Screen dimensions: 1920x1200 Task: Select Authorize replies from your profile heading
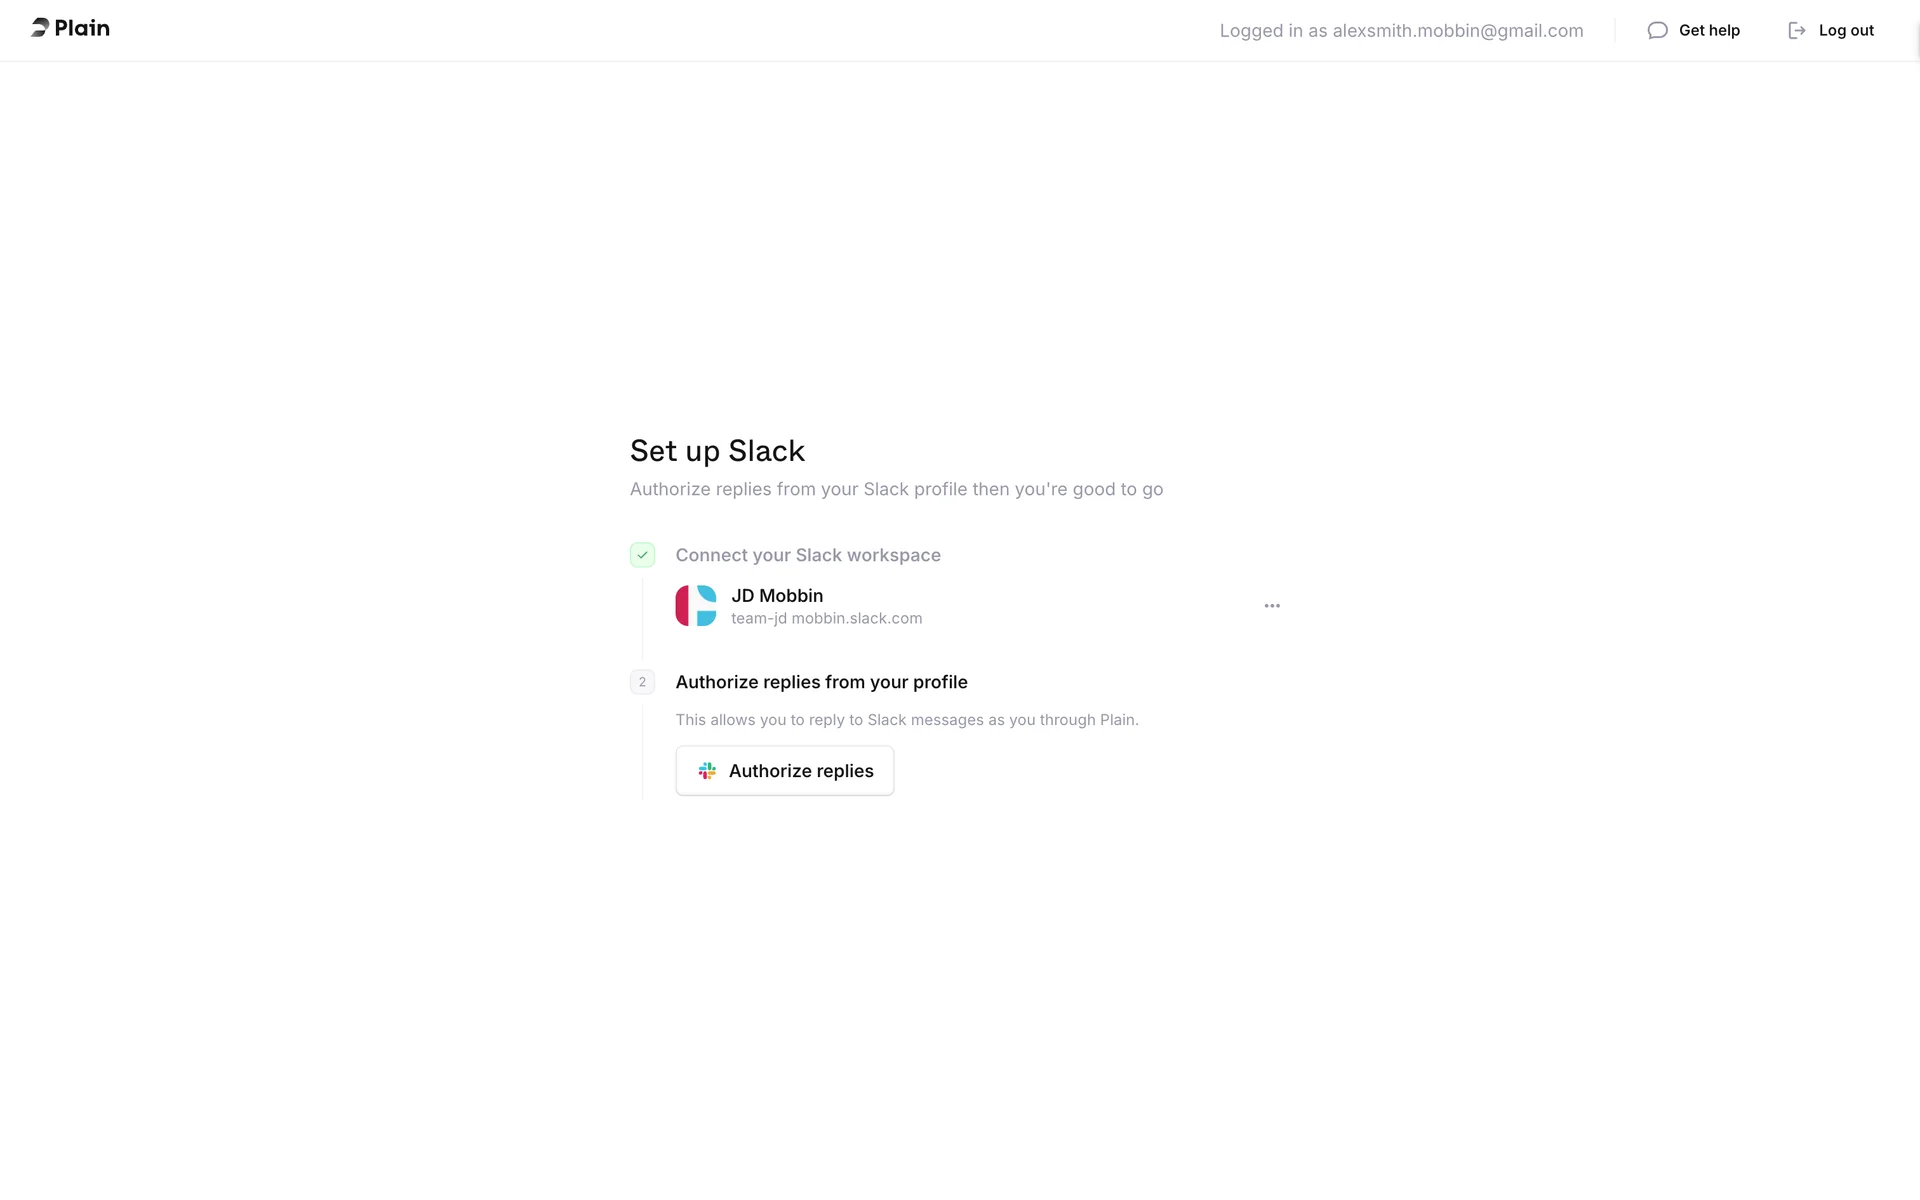[x=821, y=682]
